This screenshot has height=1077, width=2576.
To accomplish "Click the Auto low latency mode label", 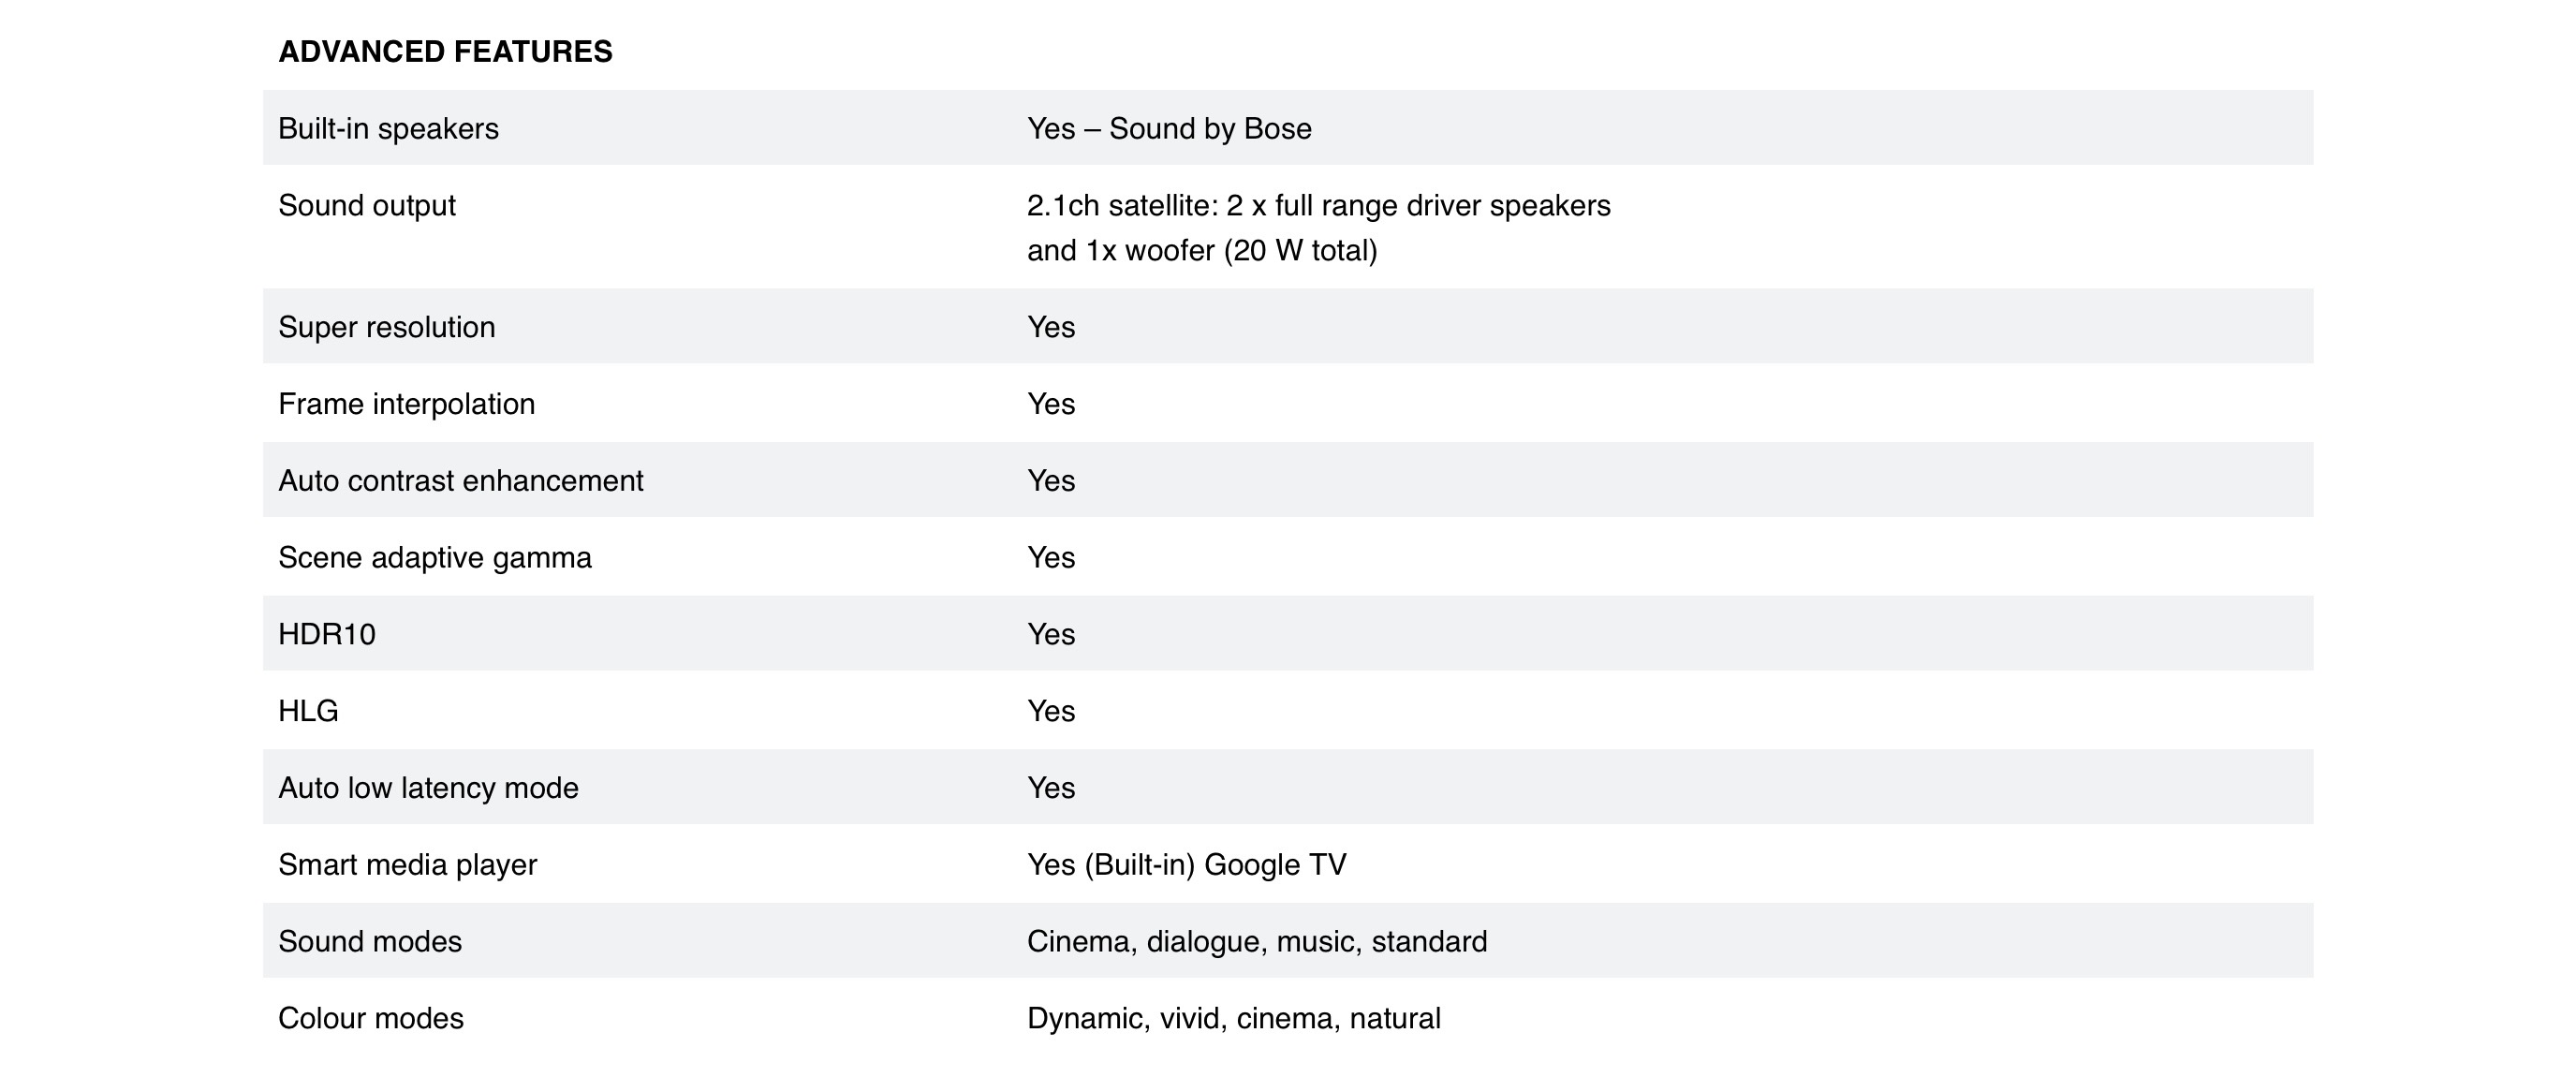I will [428, 788].
